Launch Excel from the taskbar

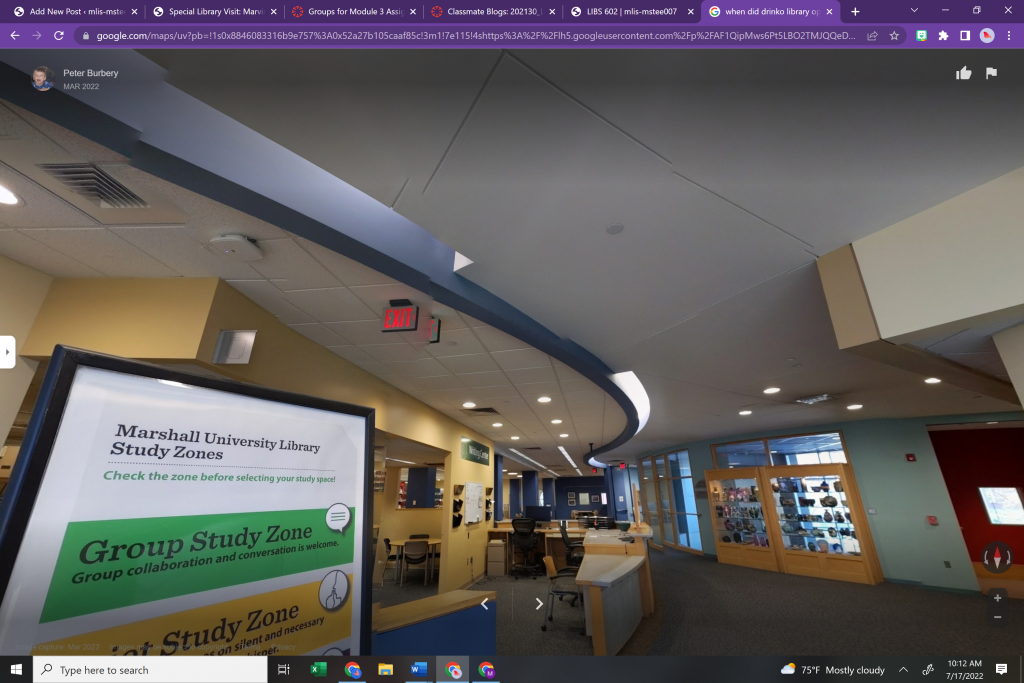tap(318, 669)
